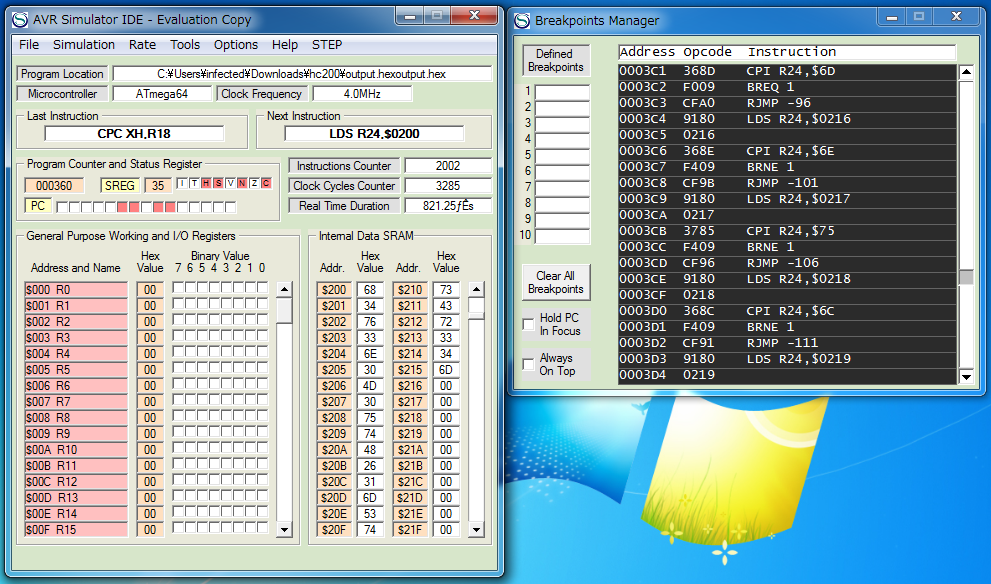Click Breakpoints Manager scroll down arrow
Image resolution: width=991 pixels, height=584 pixels.
point(966,377)
